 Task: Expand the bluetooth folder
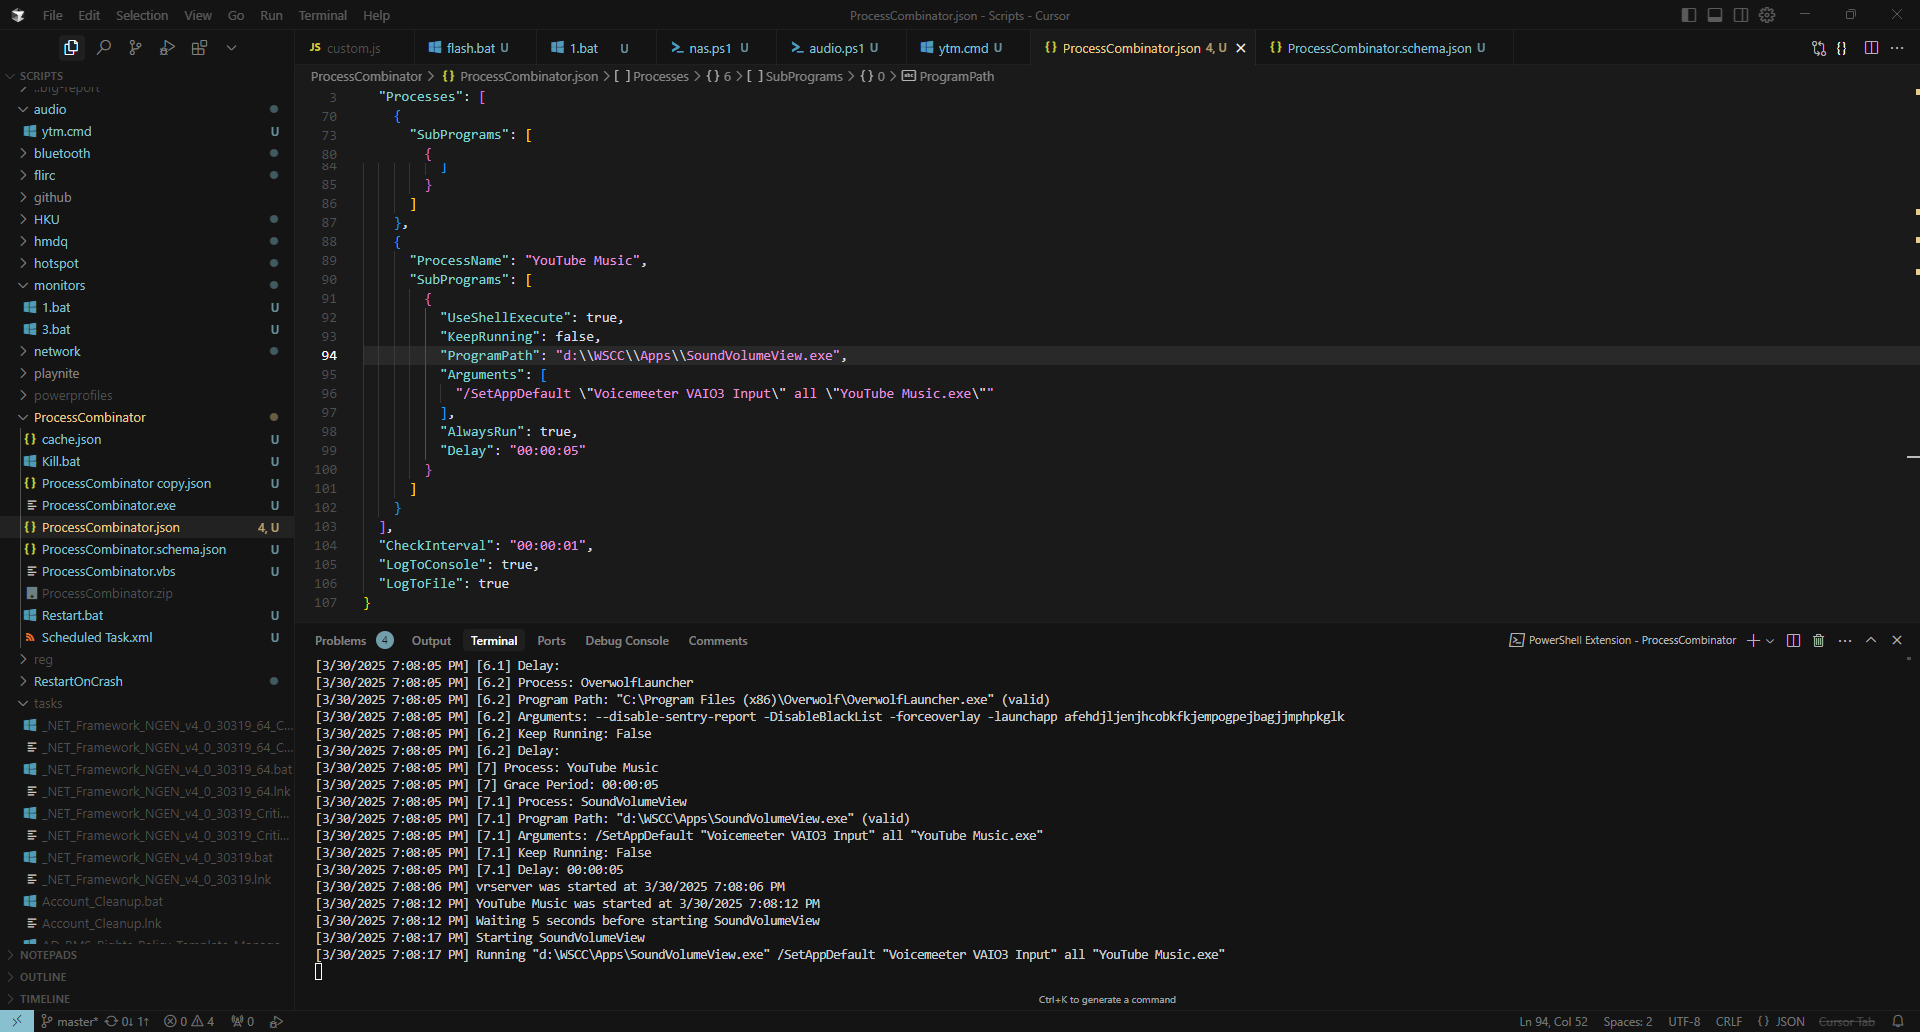tap(62, 153)
